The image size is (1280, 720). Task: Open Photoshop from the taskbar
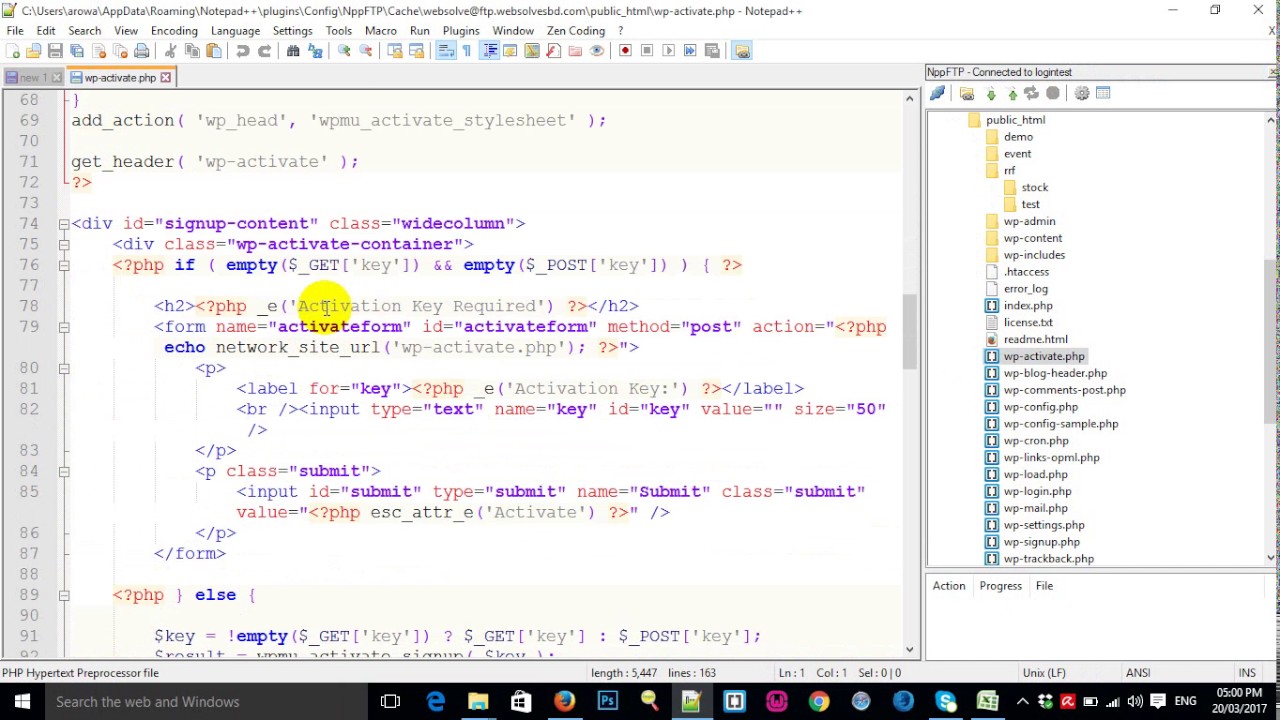tap(607, 702)
